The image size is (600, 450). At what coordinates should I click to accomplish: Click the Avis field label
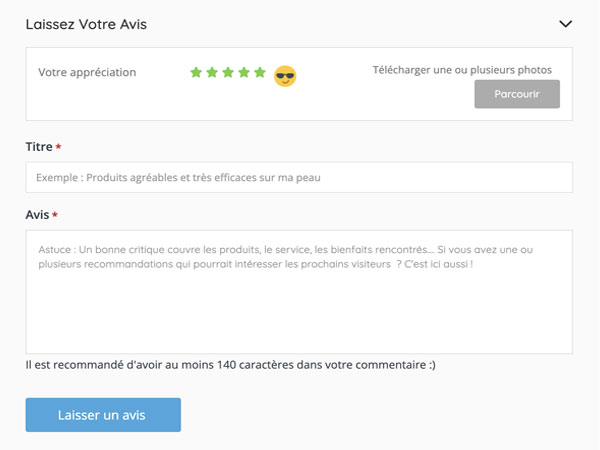[37, 215]
